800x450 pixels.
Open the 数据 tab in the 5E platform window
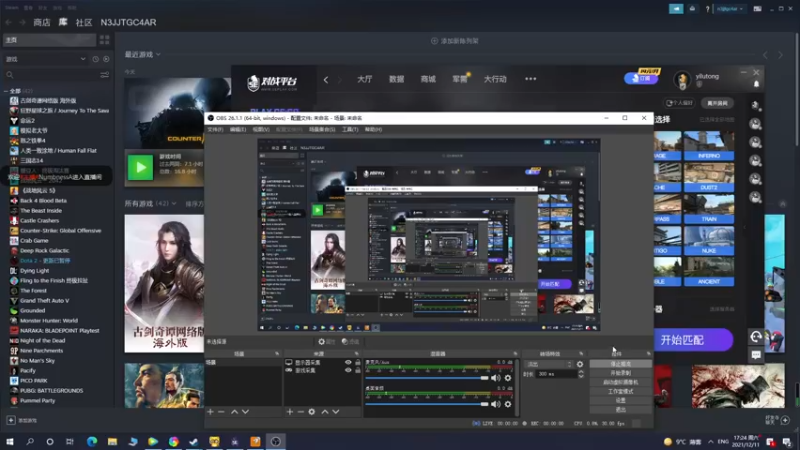(396, 79)
